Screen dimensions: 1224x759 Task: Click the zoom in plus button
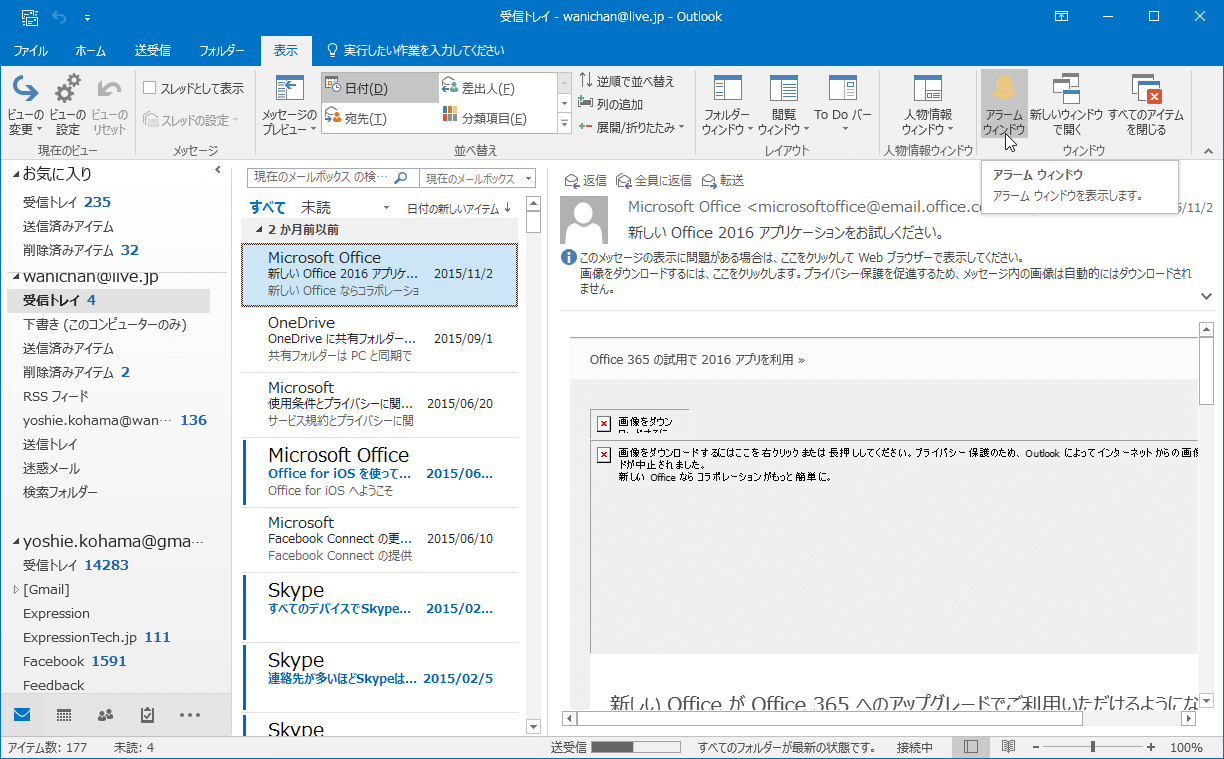(x=1151, y=747)
